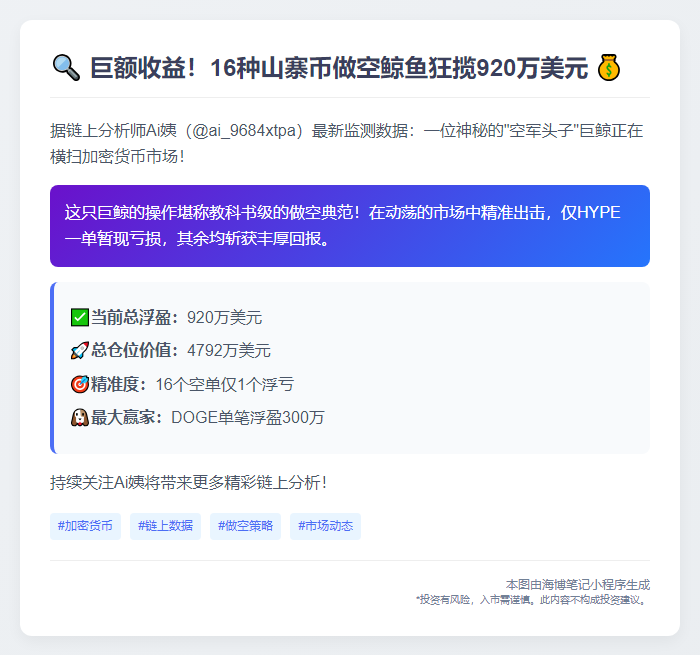Click the label 当前总浮盈

(x=134, y=317)
